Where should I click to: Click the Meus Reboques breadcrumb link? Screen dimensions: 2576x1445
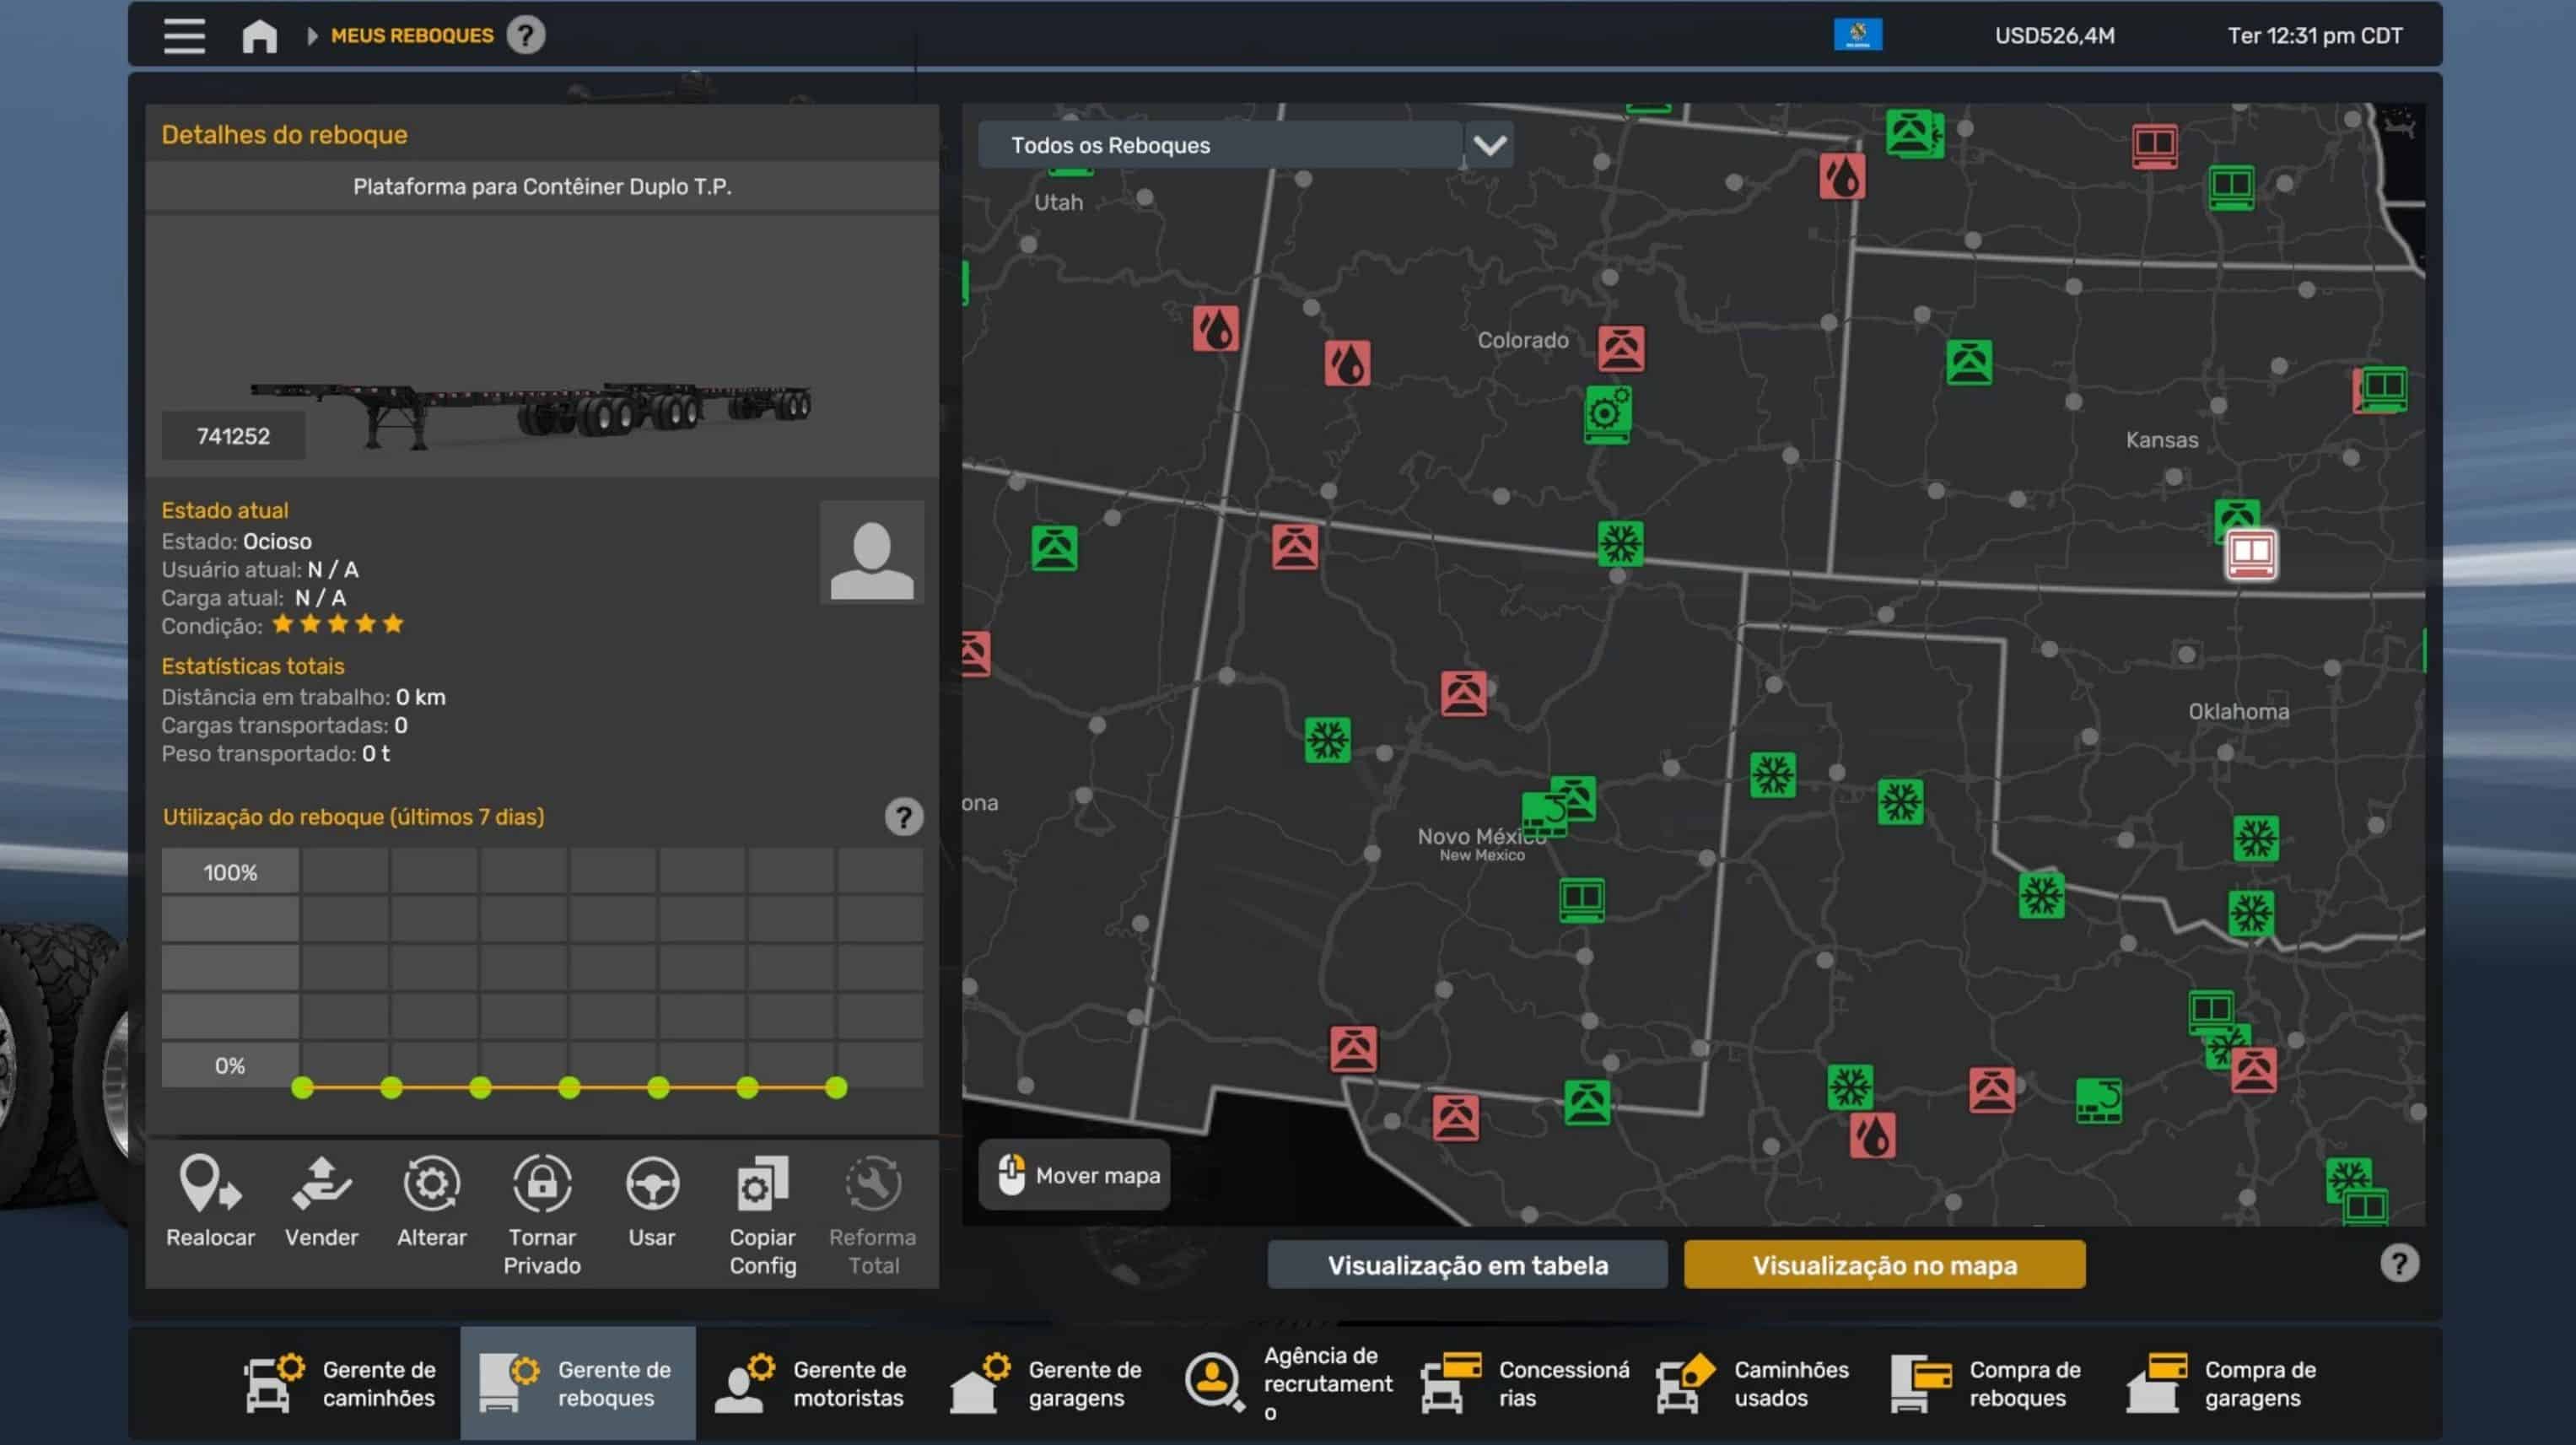tap(412, 36)
